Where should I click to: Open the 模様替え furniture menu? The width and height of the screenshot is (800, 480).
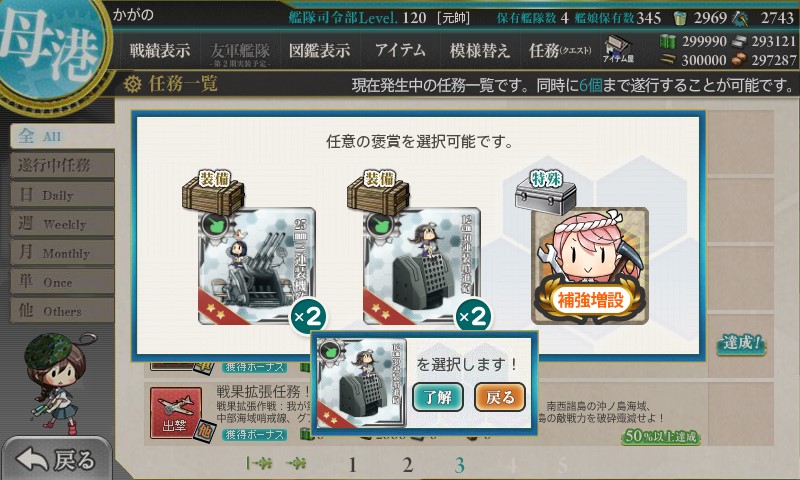click(x=479, y=50)
